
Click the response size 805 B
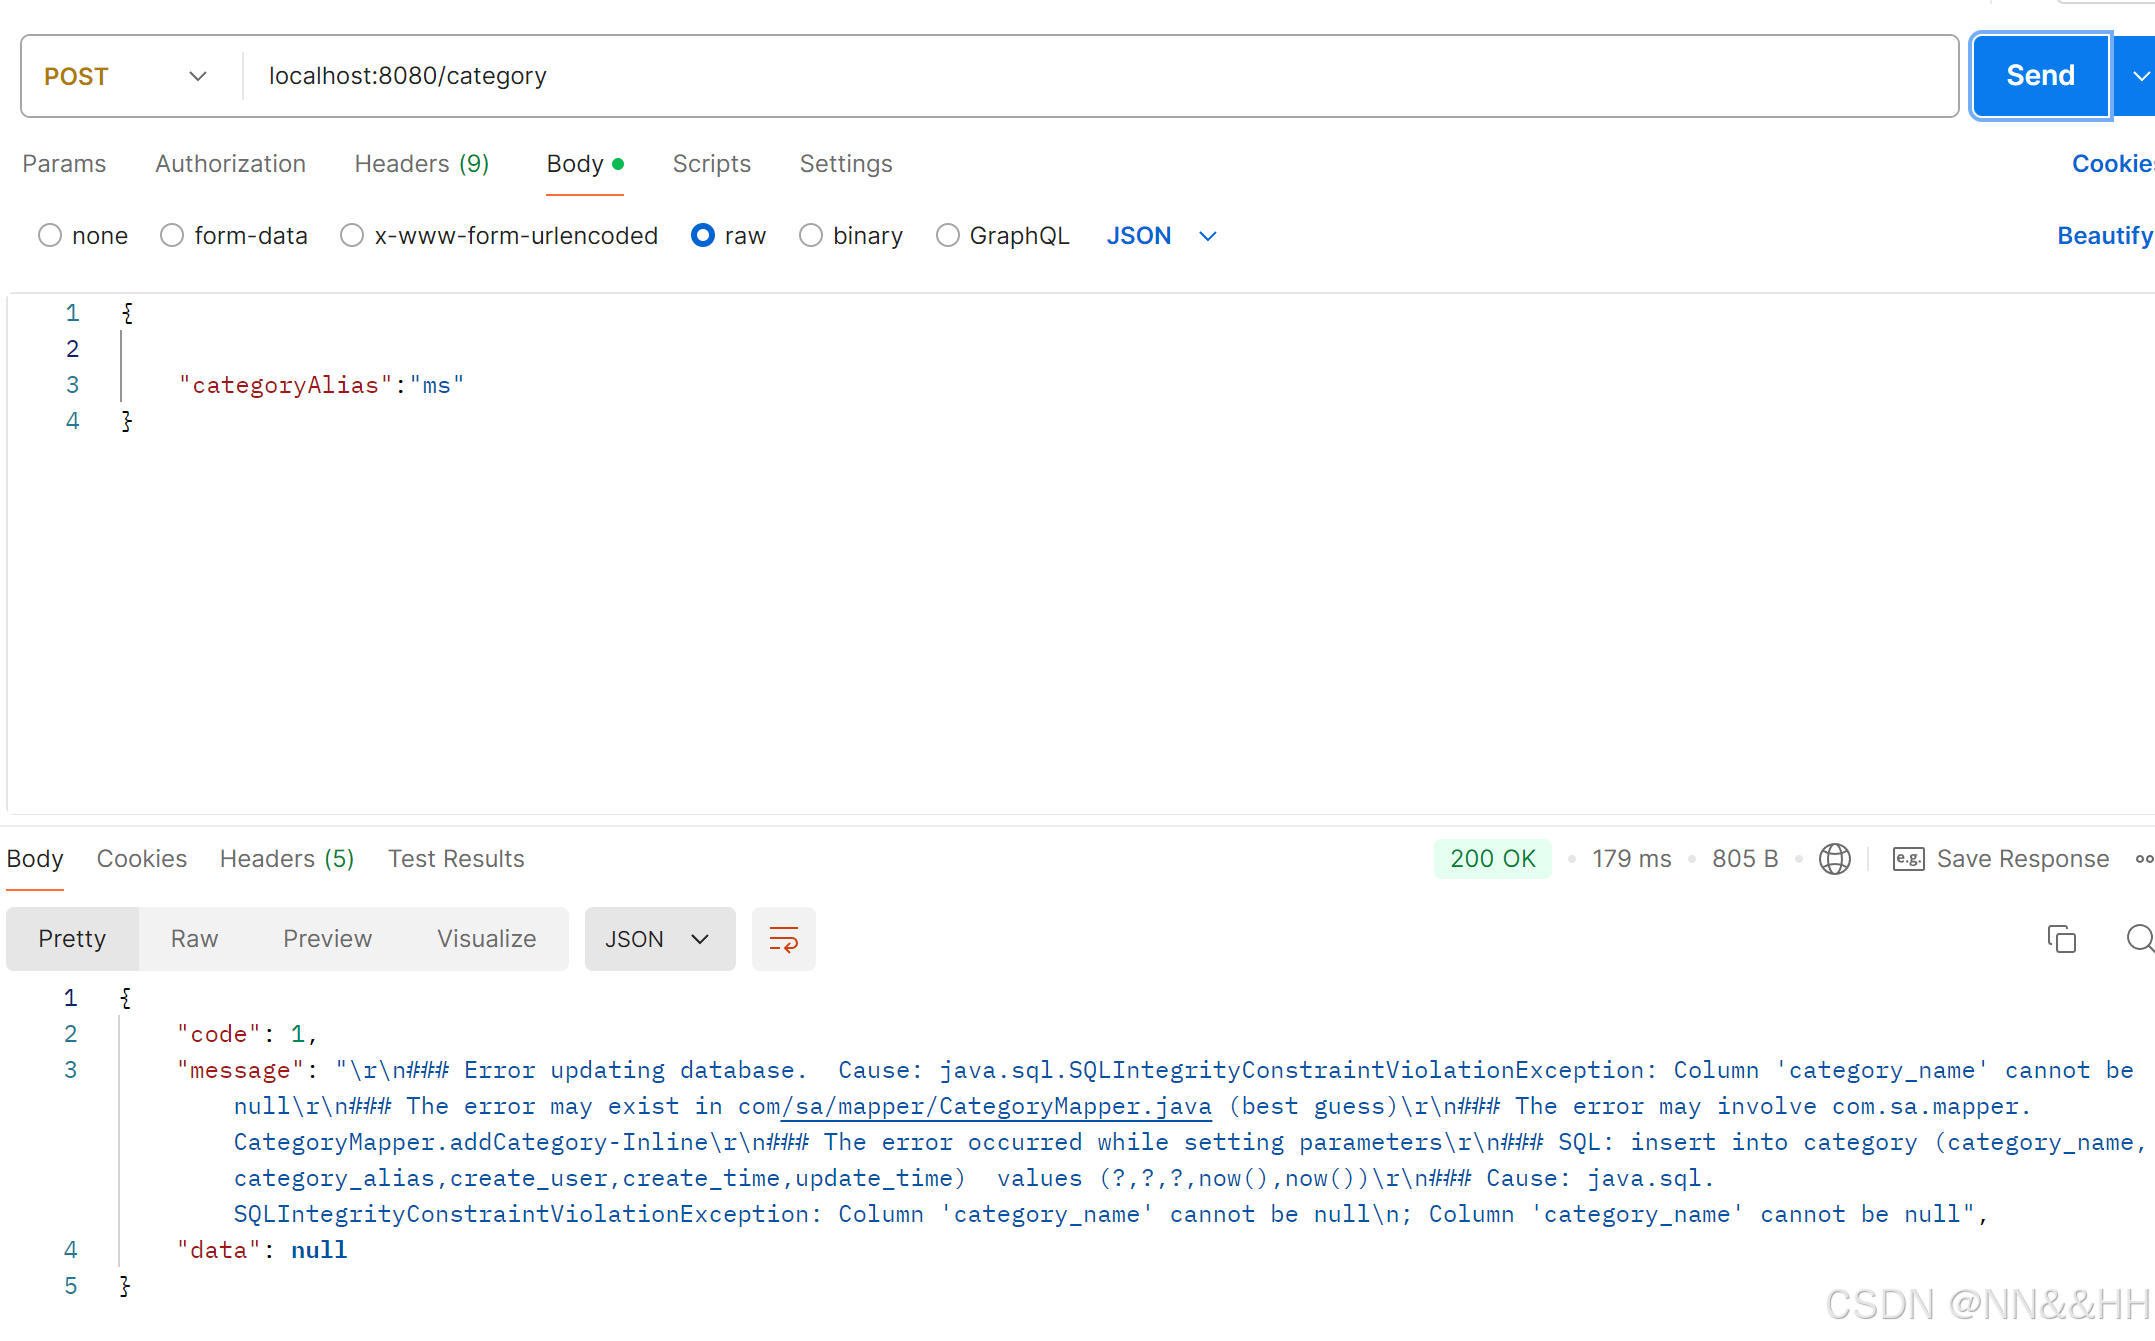tap(1744, 858)
